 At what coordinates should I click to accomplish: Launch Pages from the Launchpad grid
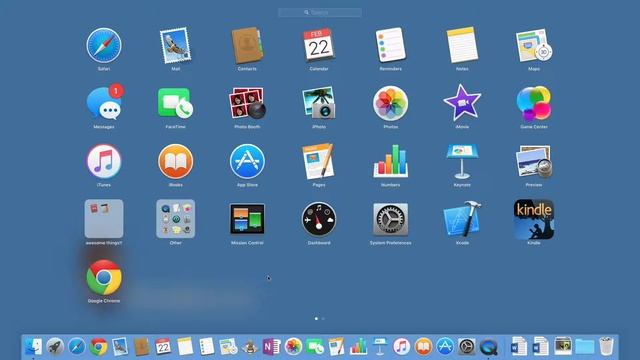319,161
